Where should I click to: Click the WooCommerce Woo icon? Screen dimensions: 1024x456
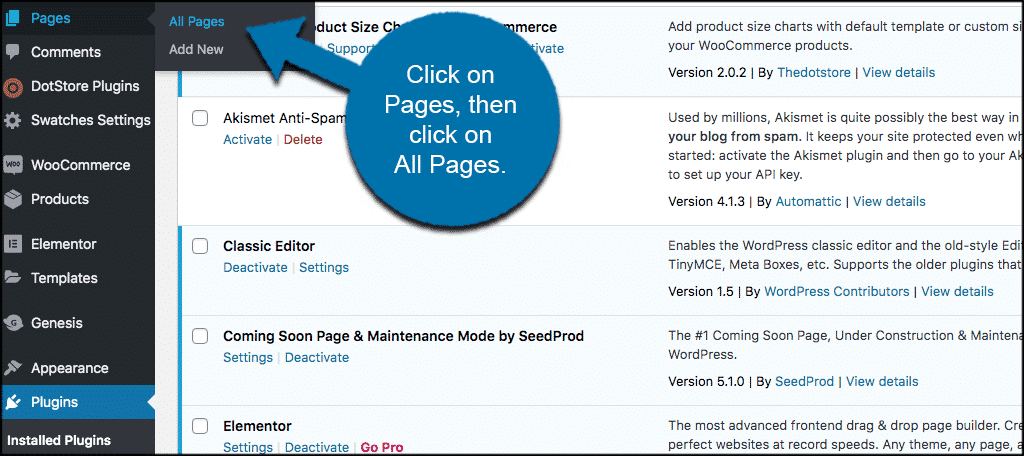12,165
